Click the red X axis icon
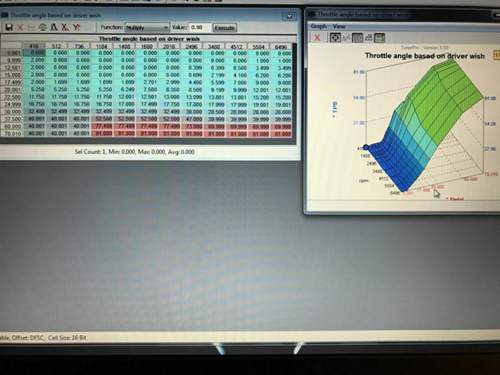Image resolution: width=500 pixels, height=375 pixels. (65, 27)
